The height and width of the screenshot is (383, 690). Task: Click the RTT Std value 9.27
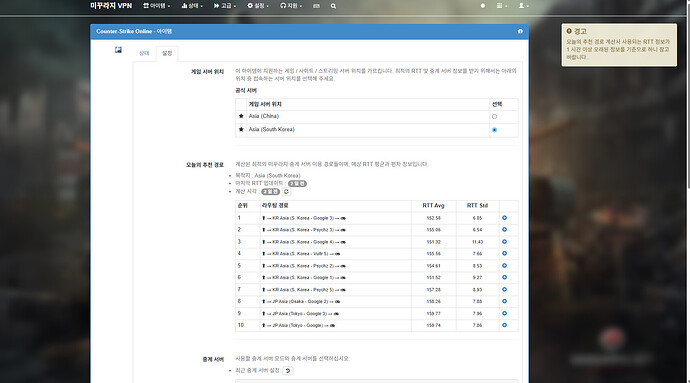coord(477,278)
